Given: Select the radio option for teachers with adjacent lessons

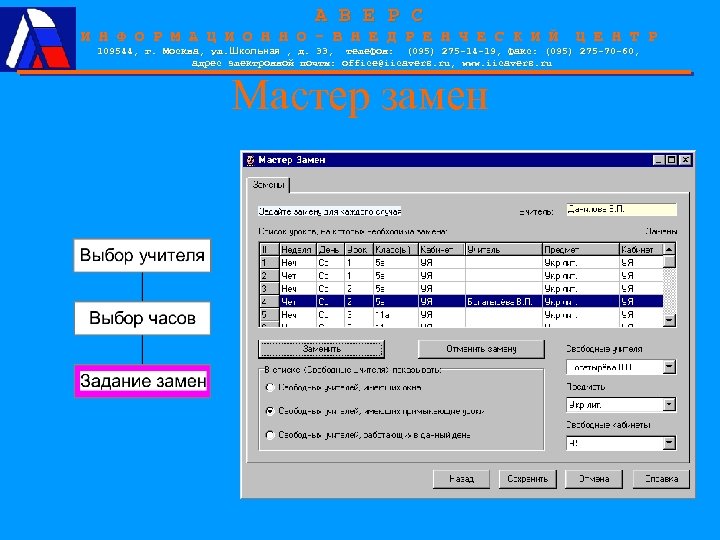Looking at the screenshot, I should point(270,411).
